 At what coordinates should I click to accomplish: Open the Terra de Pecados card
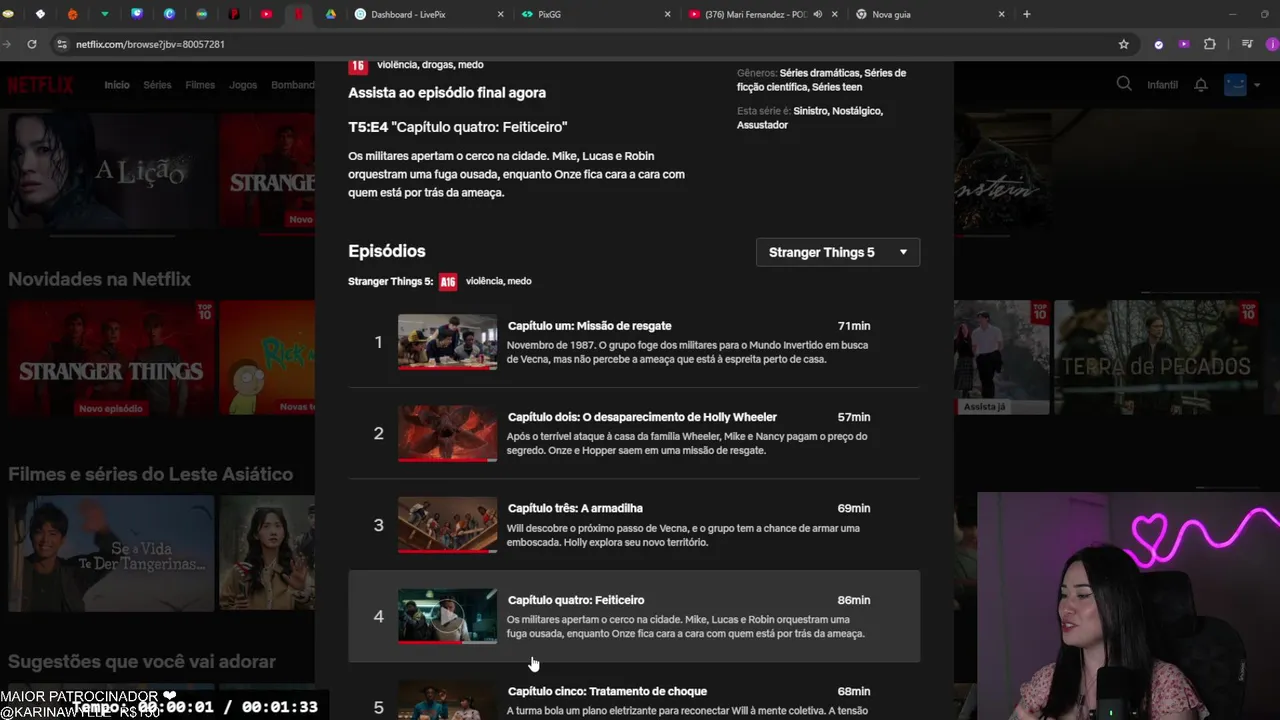pos(1156,358)
